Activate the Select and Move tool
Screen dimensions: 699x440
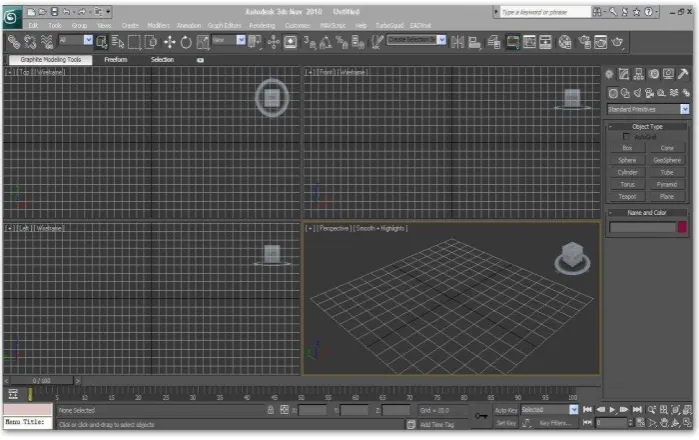(x=169, y=42)
